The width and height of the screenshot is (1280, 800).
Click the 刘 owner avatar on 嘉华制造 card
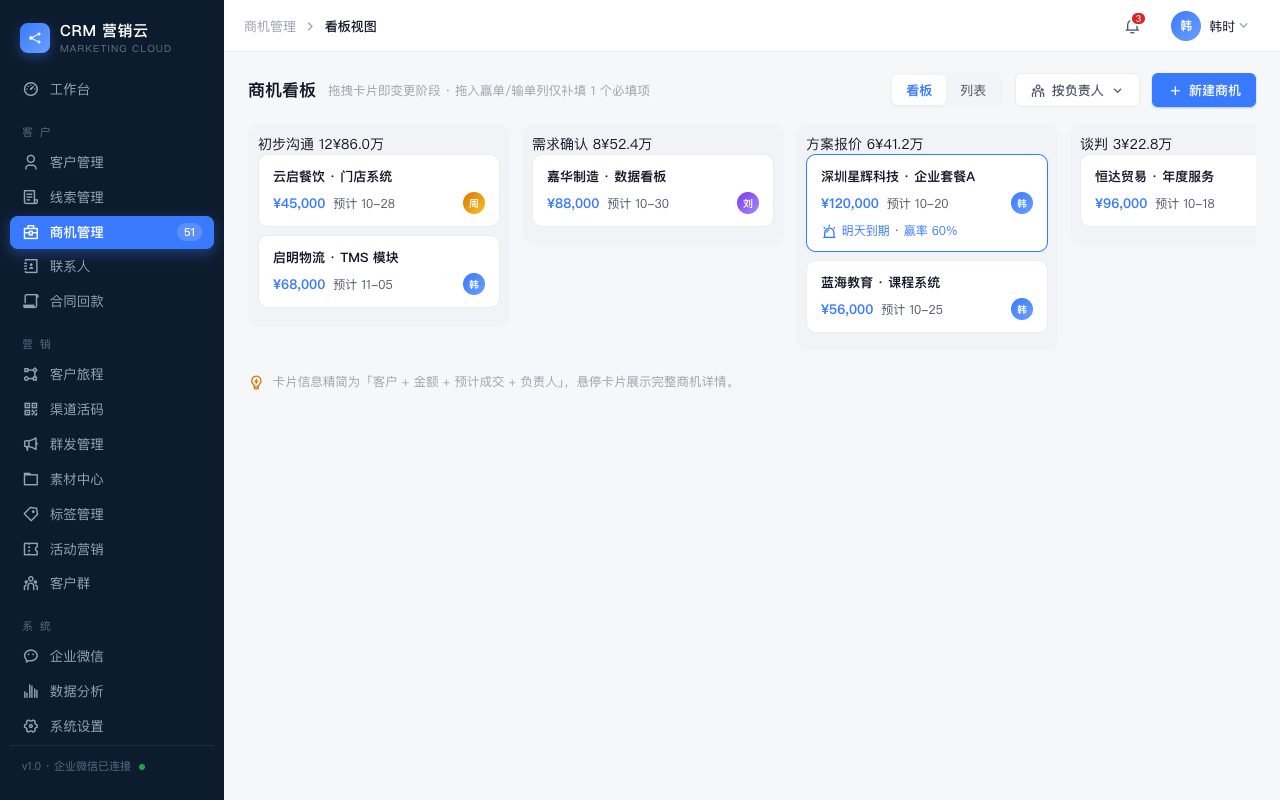pos(748,203)
